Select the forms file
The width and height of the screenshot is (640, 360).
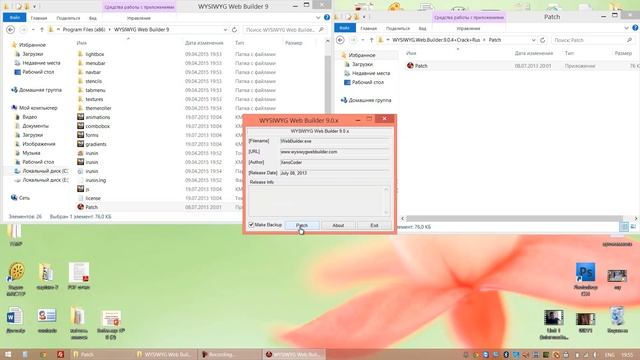[x=92, y=135]
